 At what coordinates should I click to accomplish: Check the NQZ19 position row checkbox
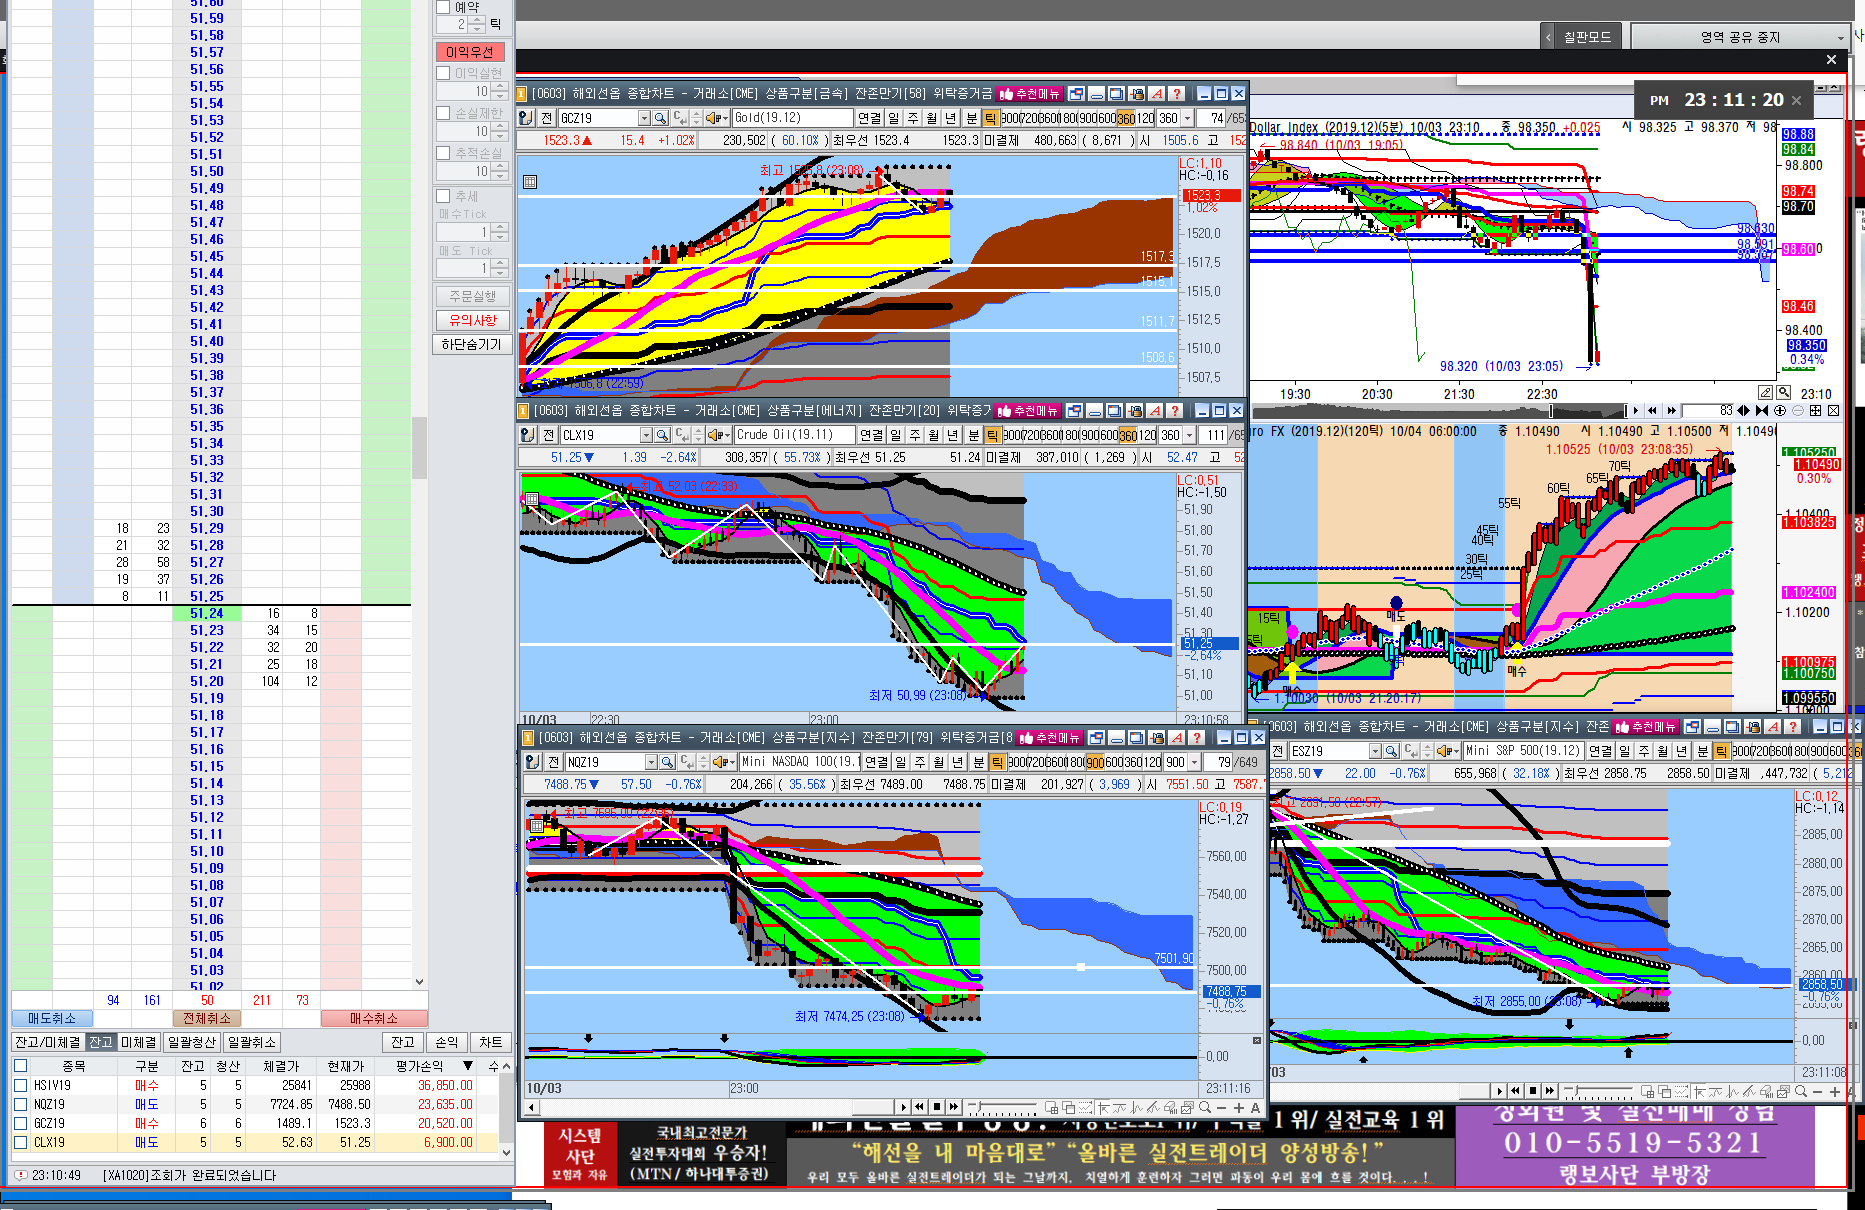[20, 1104]
